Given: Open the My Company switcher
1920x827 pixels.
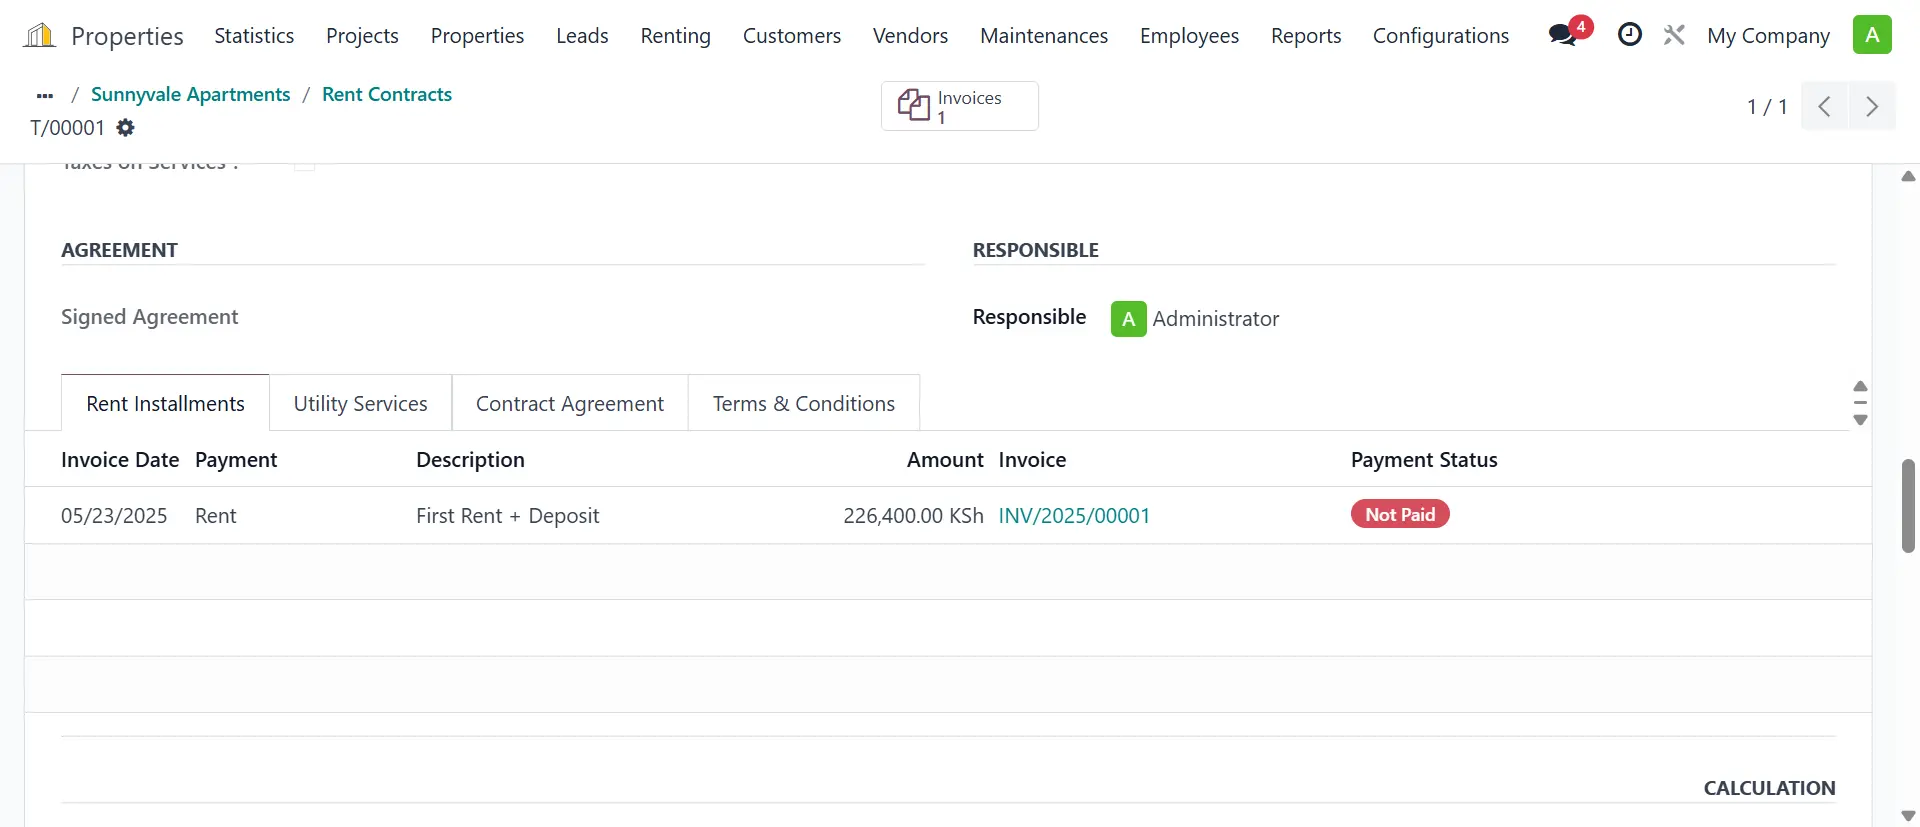Looking at the screenshot, I should (x=1768, y=36).
